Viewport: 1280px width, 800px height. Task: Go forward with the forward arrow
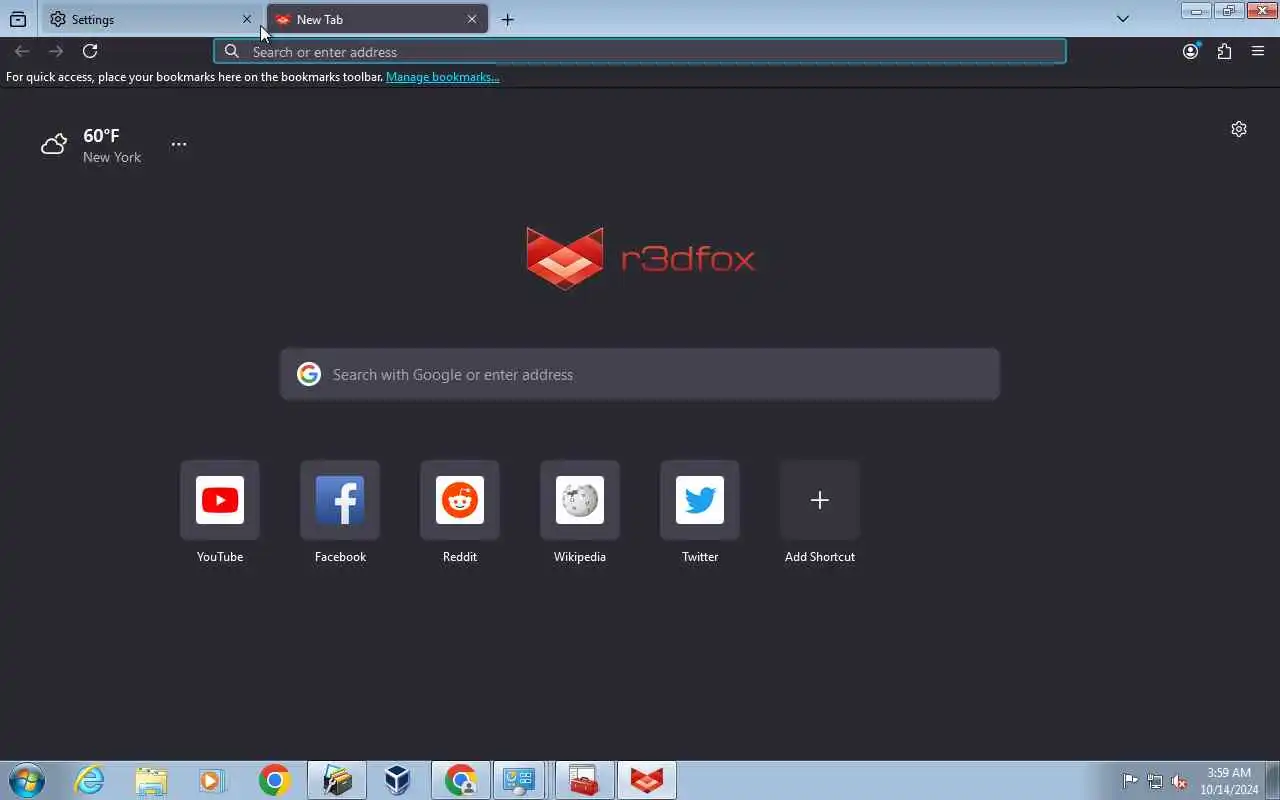coord(56,51)
